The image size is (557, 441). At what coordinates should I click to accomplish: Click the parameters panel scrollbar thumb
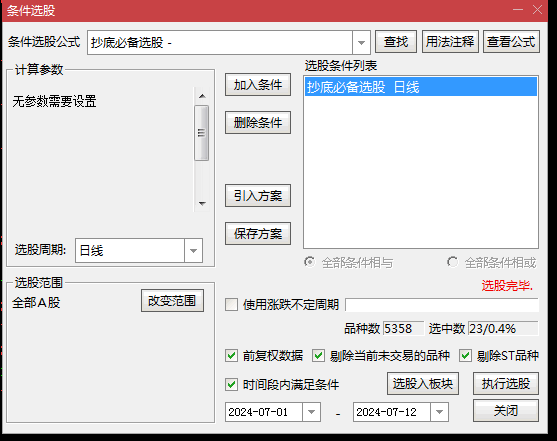tap(202, 133)
